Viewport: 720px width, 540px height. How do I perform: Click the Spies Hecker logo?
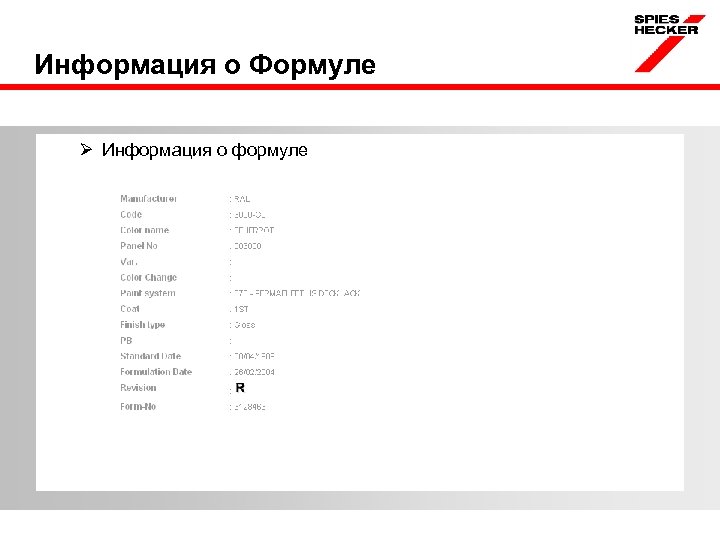669,43
